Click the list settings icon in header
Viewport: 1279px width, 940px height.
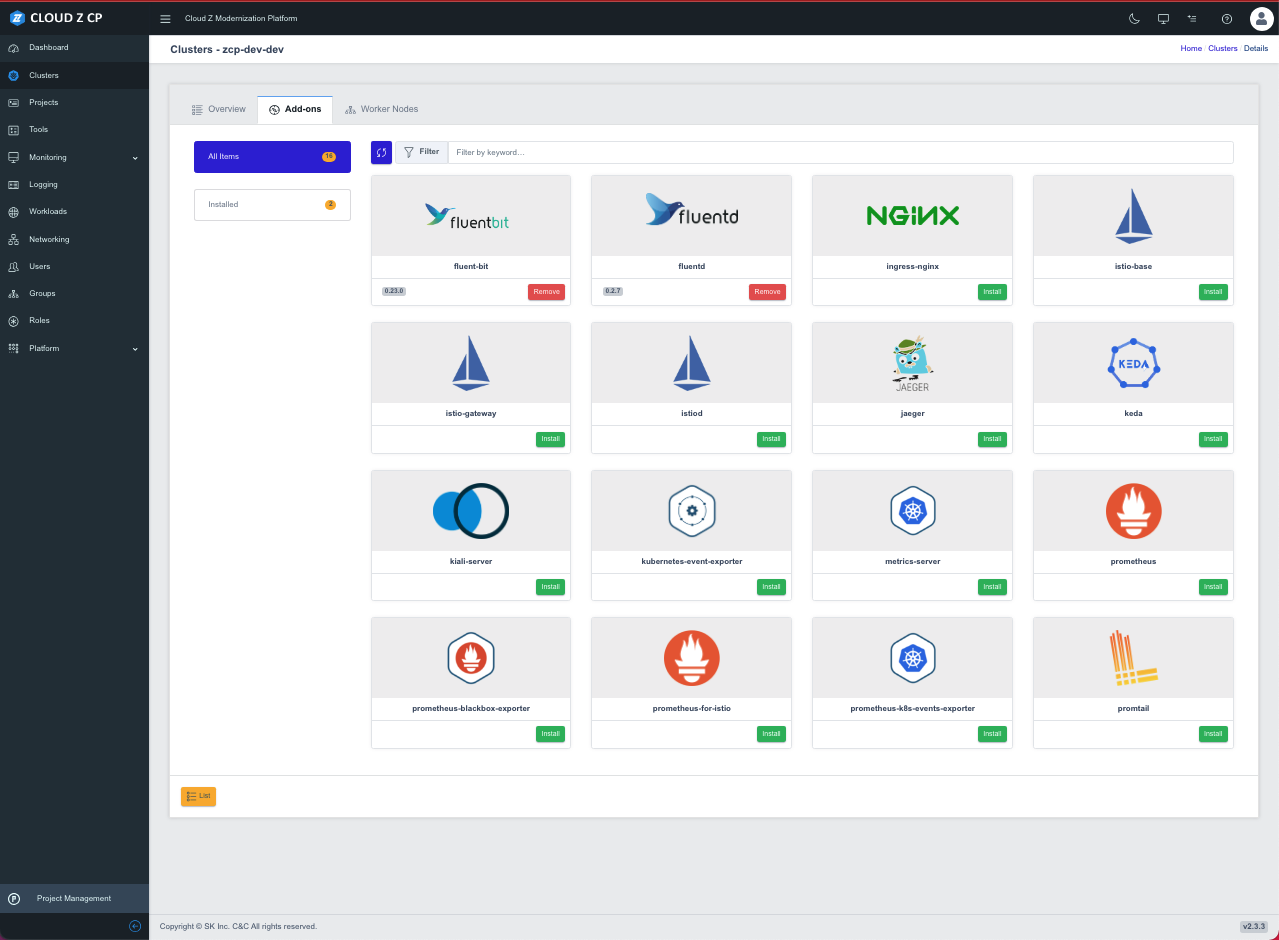(x=1192, y=19)
